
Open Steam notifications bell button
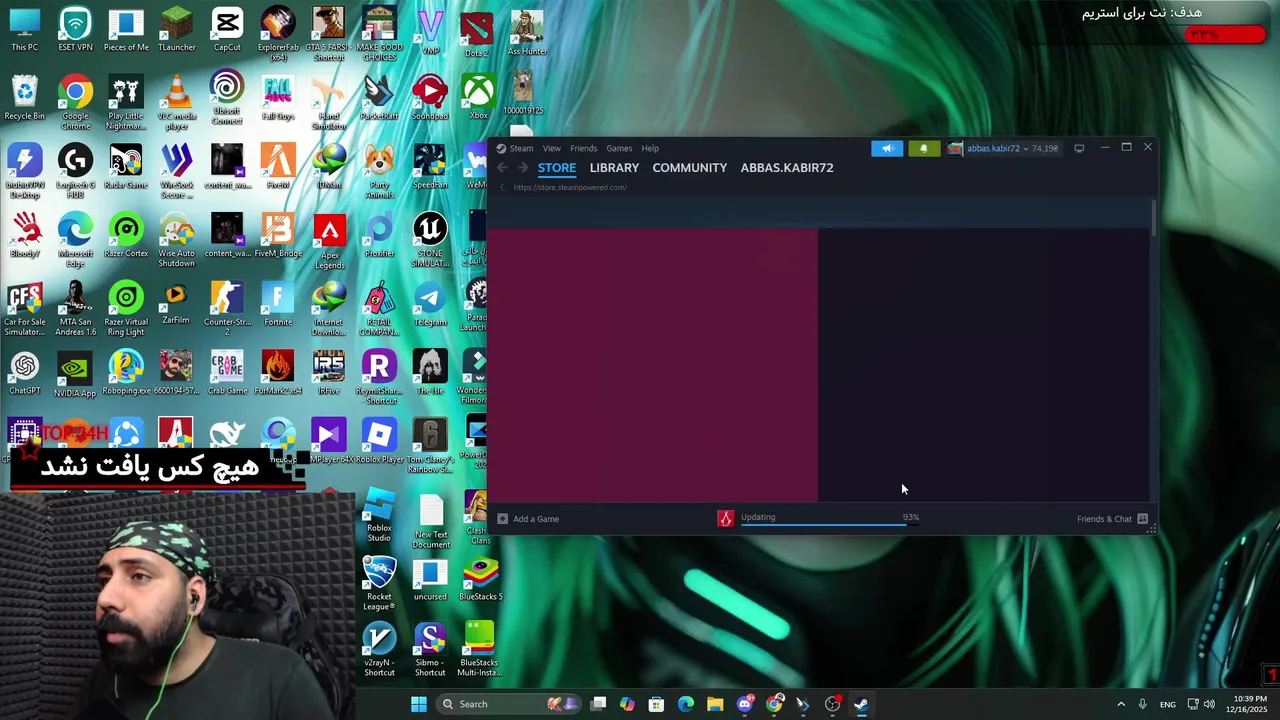[923, 148]
